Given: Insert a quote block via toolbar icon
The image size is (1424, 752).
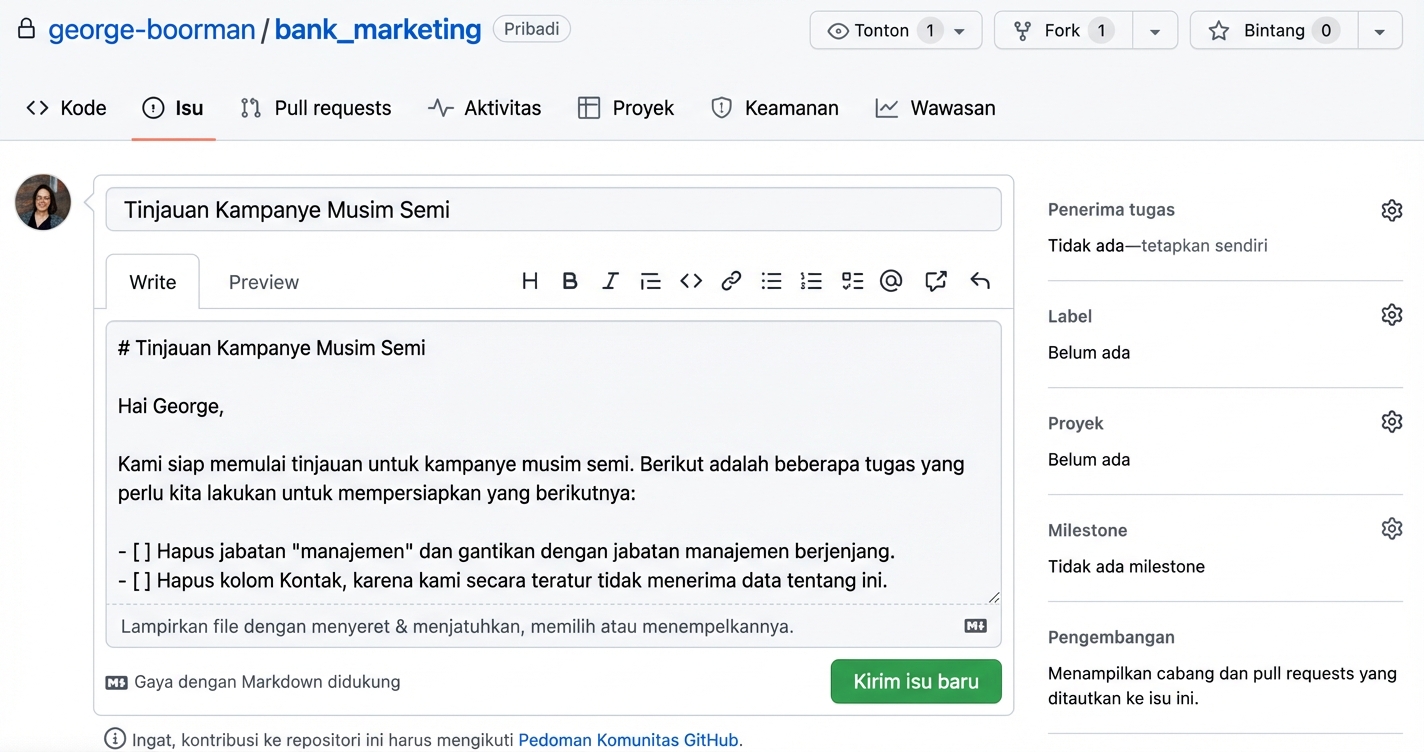Looking at the screenshot, I should (x=650, y=281).
